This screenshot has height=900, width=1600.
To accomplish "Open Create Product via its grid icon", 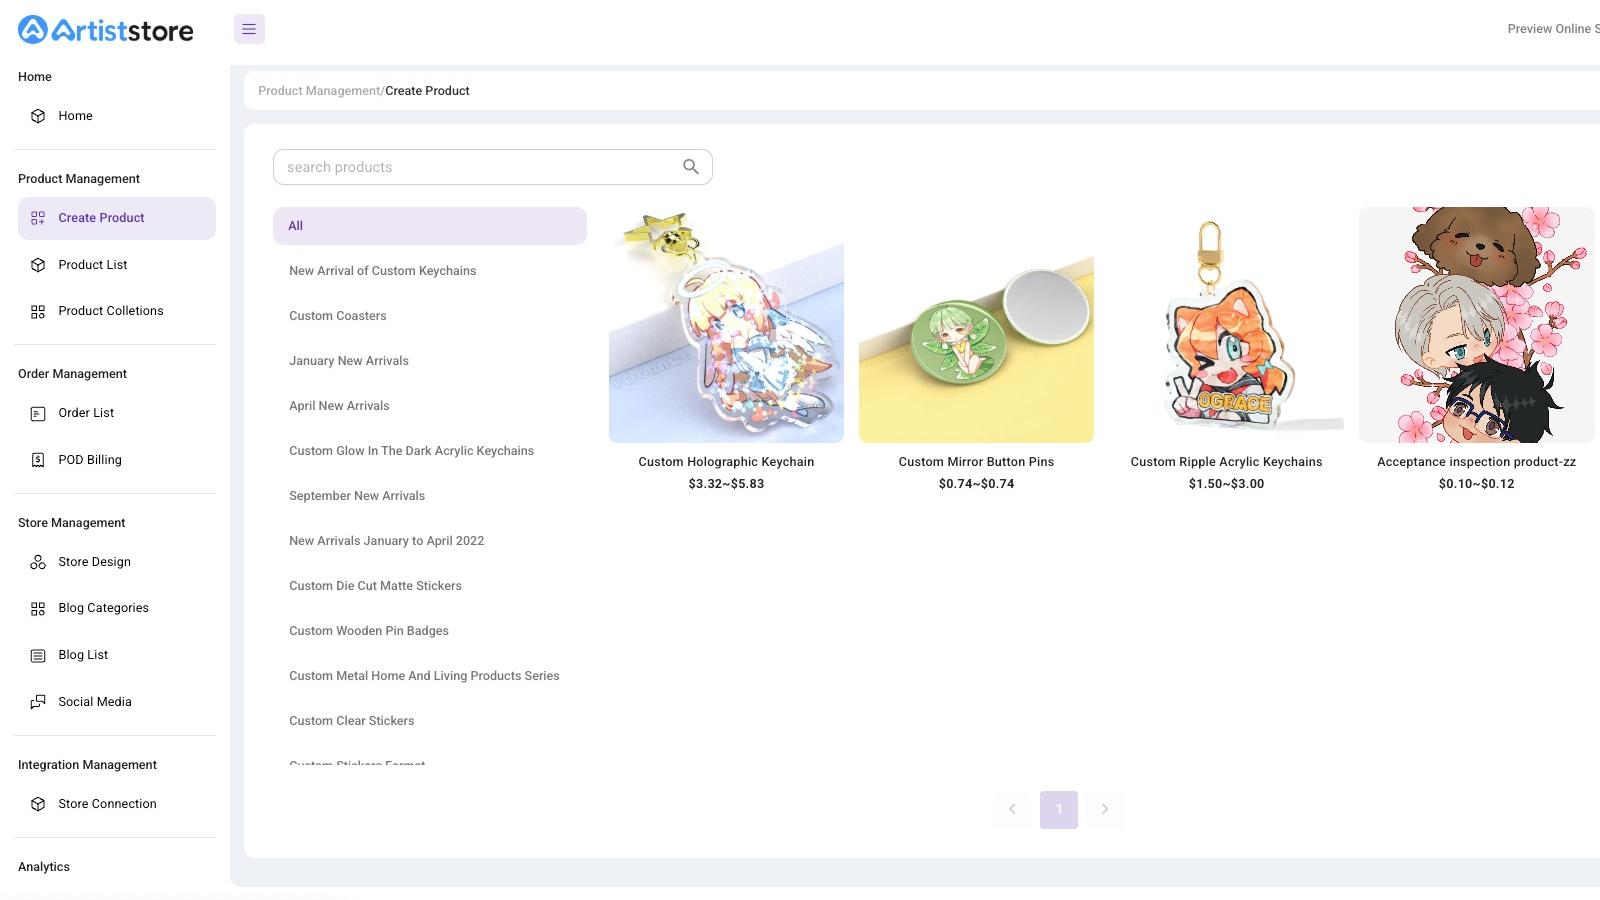I will (x=37, y=218).
